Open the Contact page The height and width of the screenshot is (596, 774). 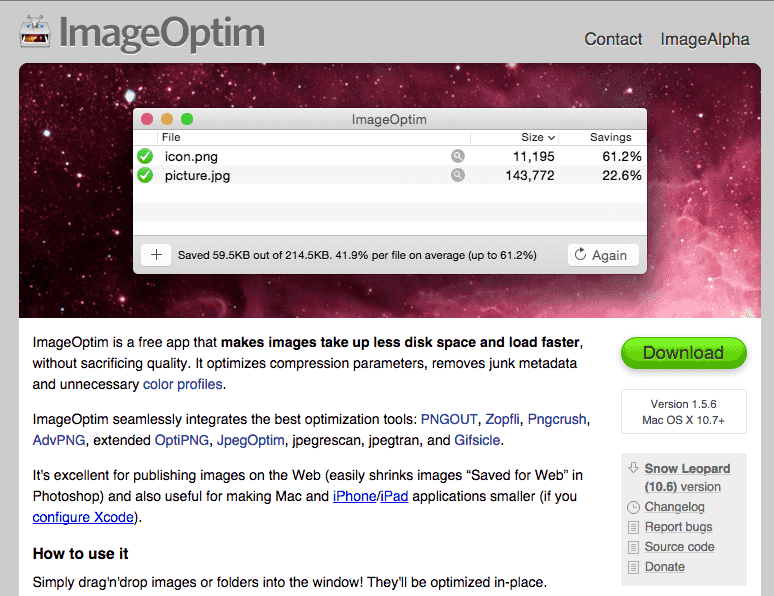pos(613,39)
